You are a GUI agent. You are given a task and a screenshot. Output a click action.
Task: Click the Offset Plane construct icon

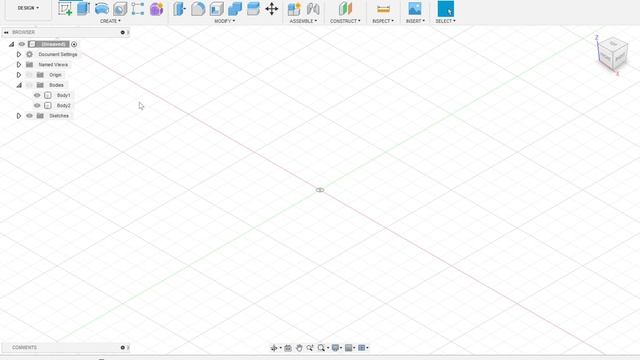tap(345, 9)
